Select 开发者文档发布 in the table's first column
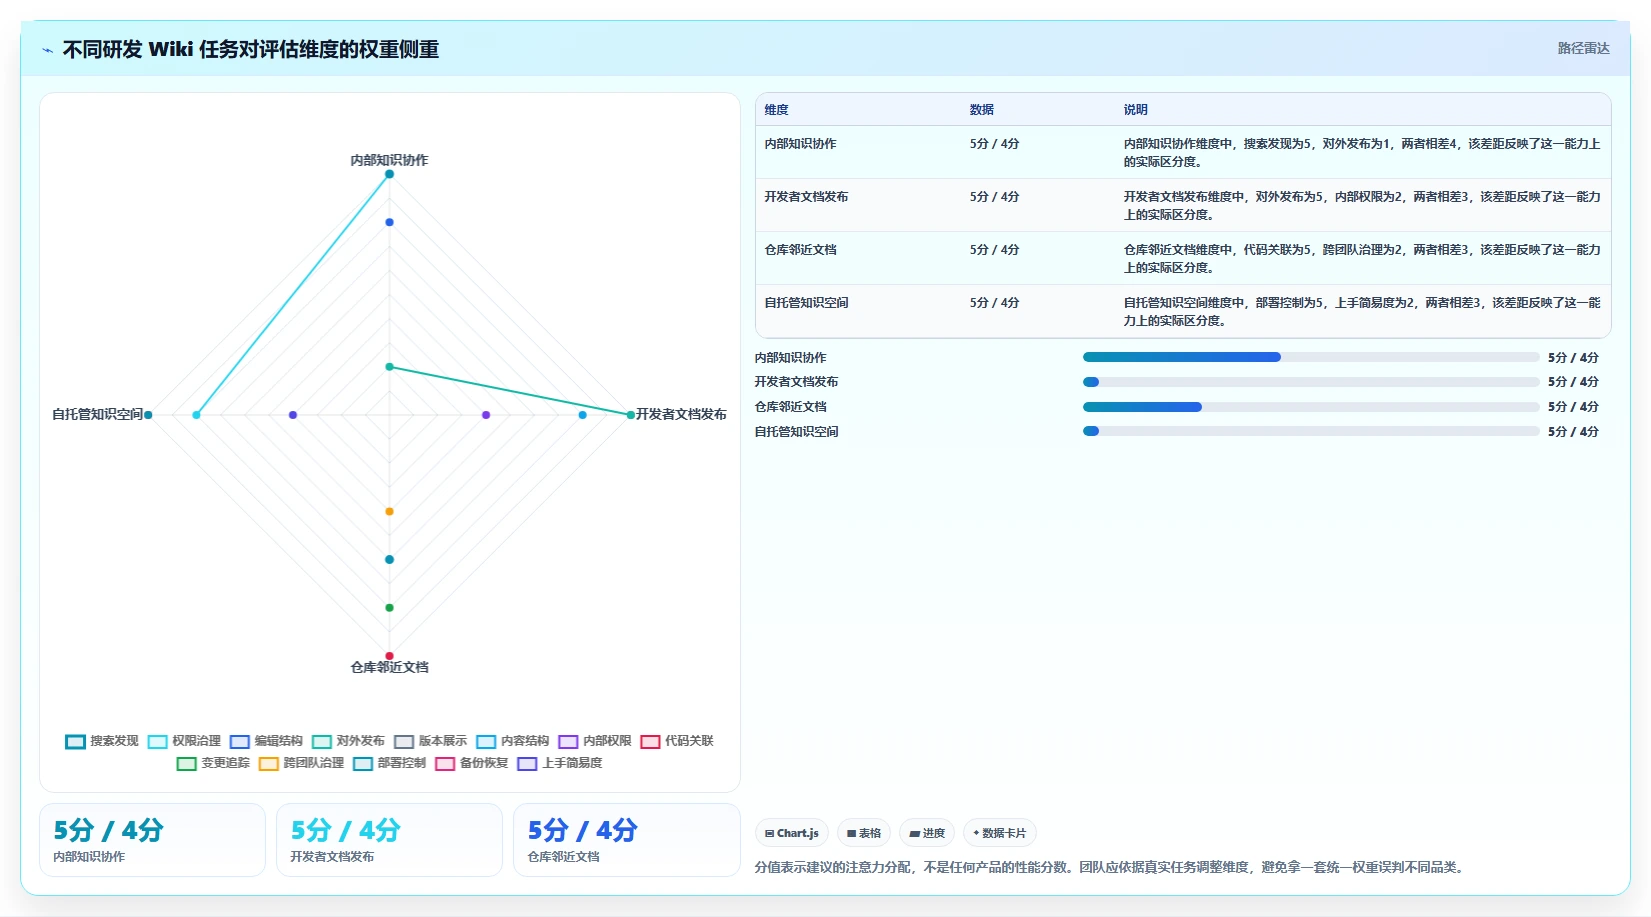This screenshot has width=1651, height=917. point(806,197)
